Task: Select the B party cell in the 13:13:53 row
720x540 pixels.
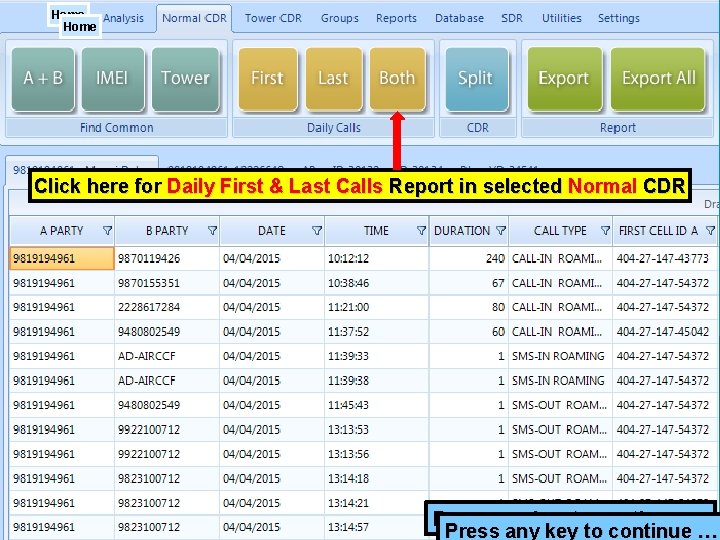Action: 167,429
